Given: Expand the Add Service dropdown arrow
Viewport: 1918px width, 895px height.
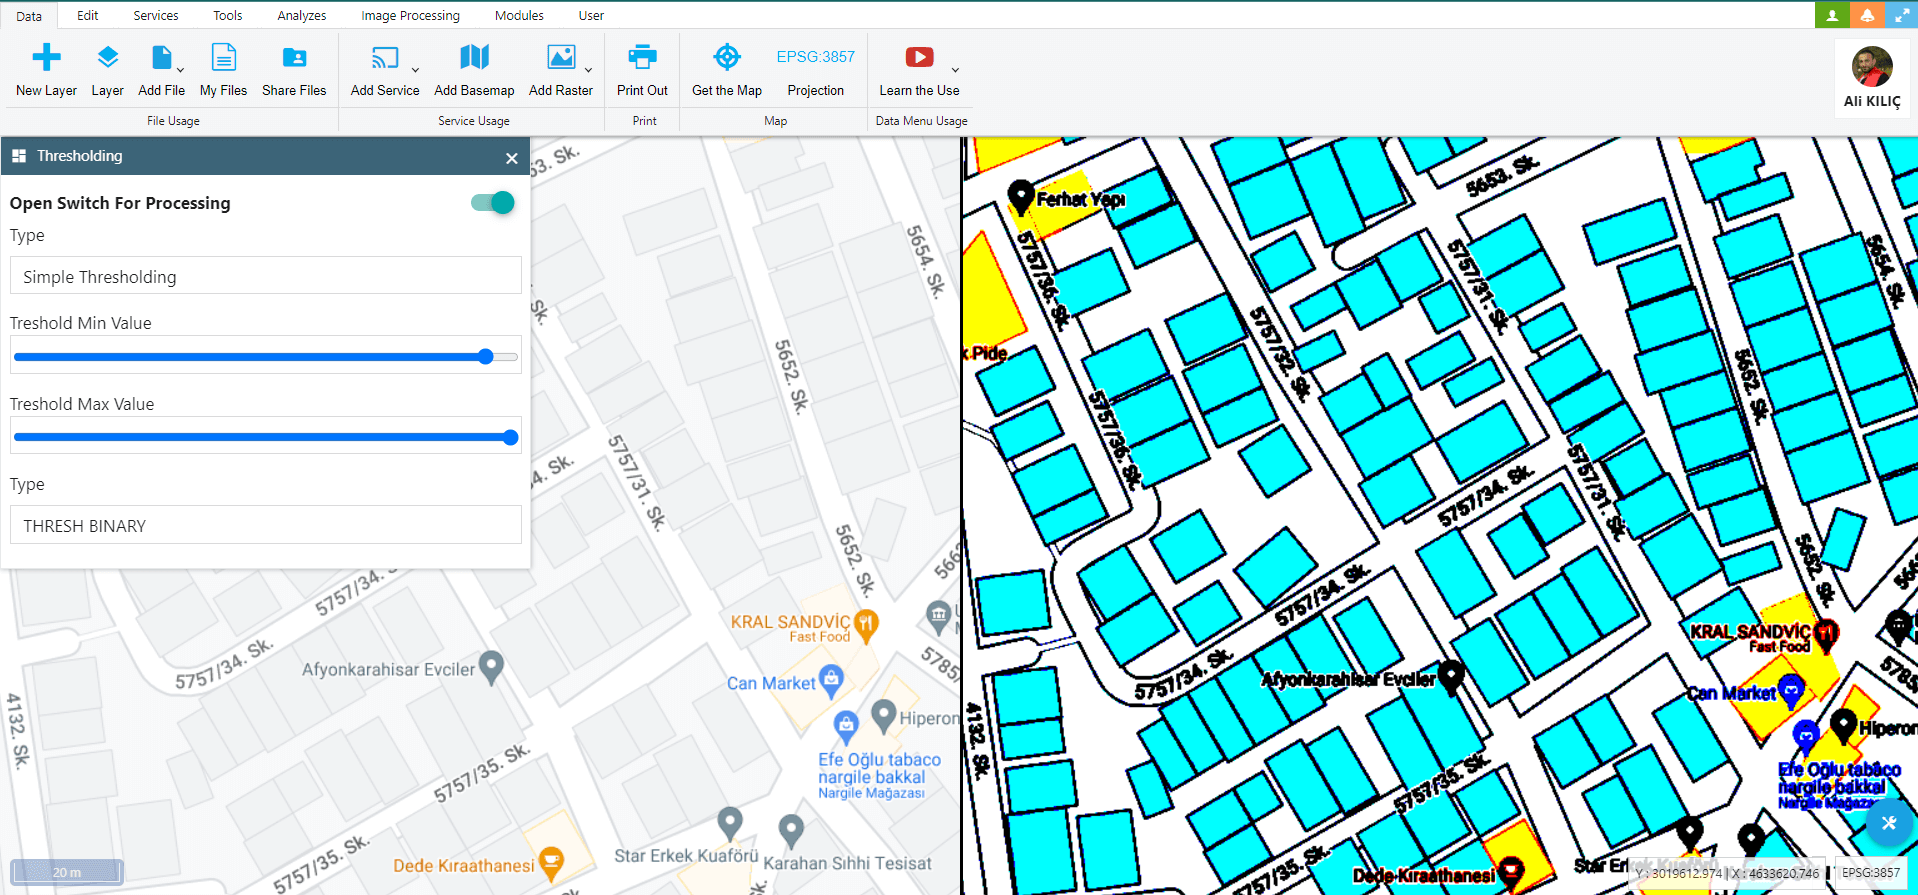Looking at the screenshot, I should (x=415, y=70).
